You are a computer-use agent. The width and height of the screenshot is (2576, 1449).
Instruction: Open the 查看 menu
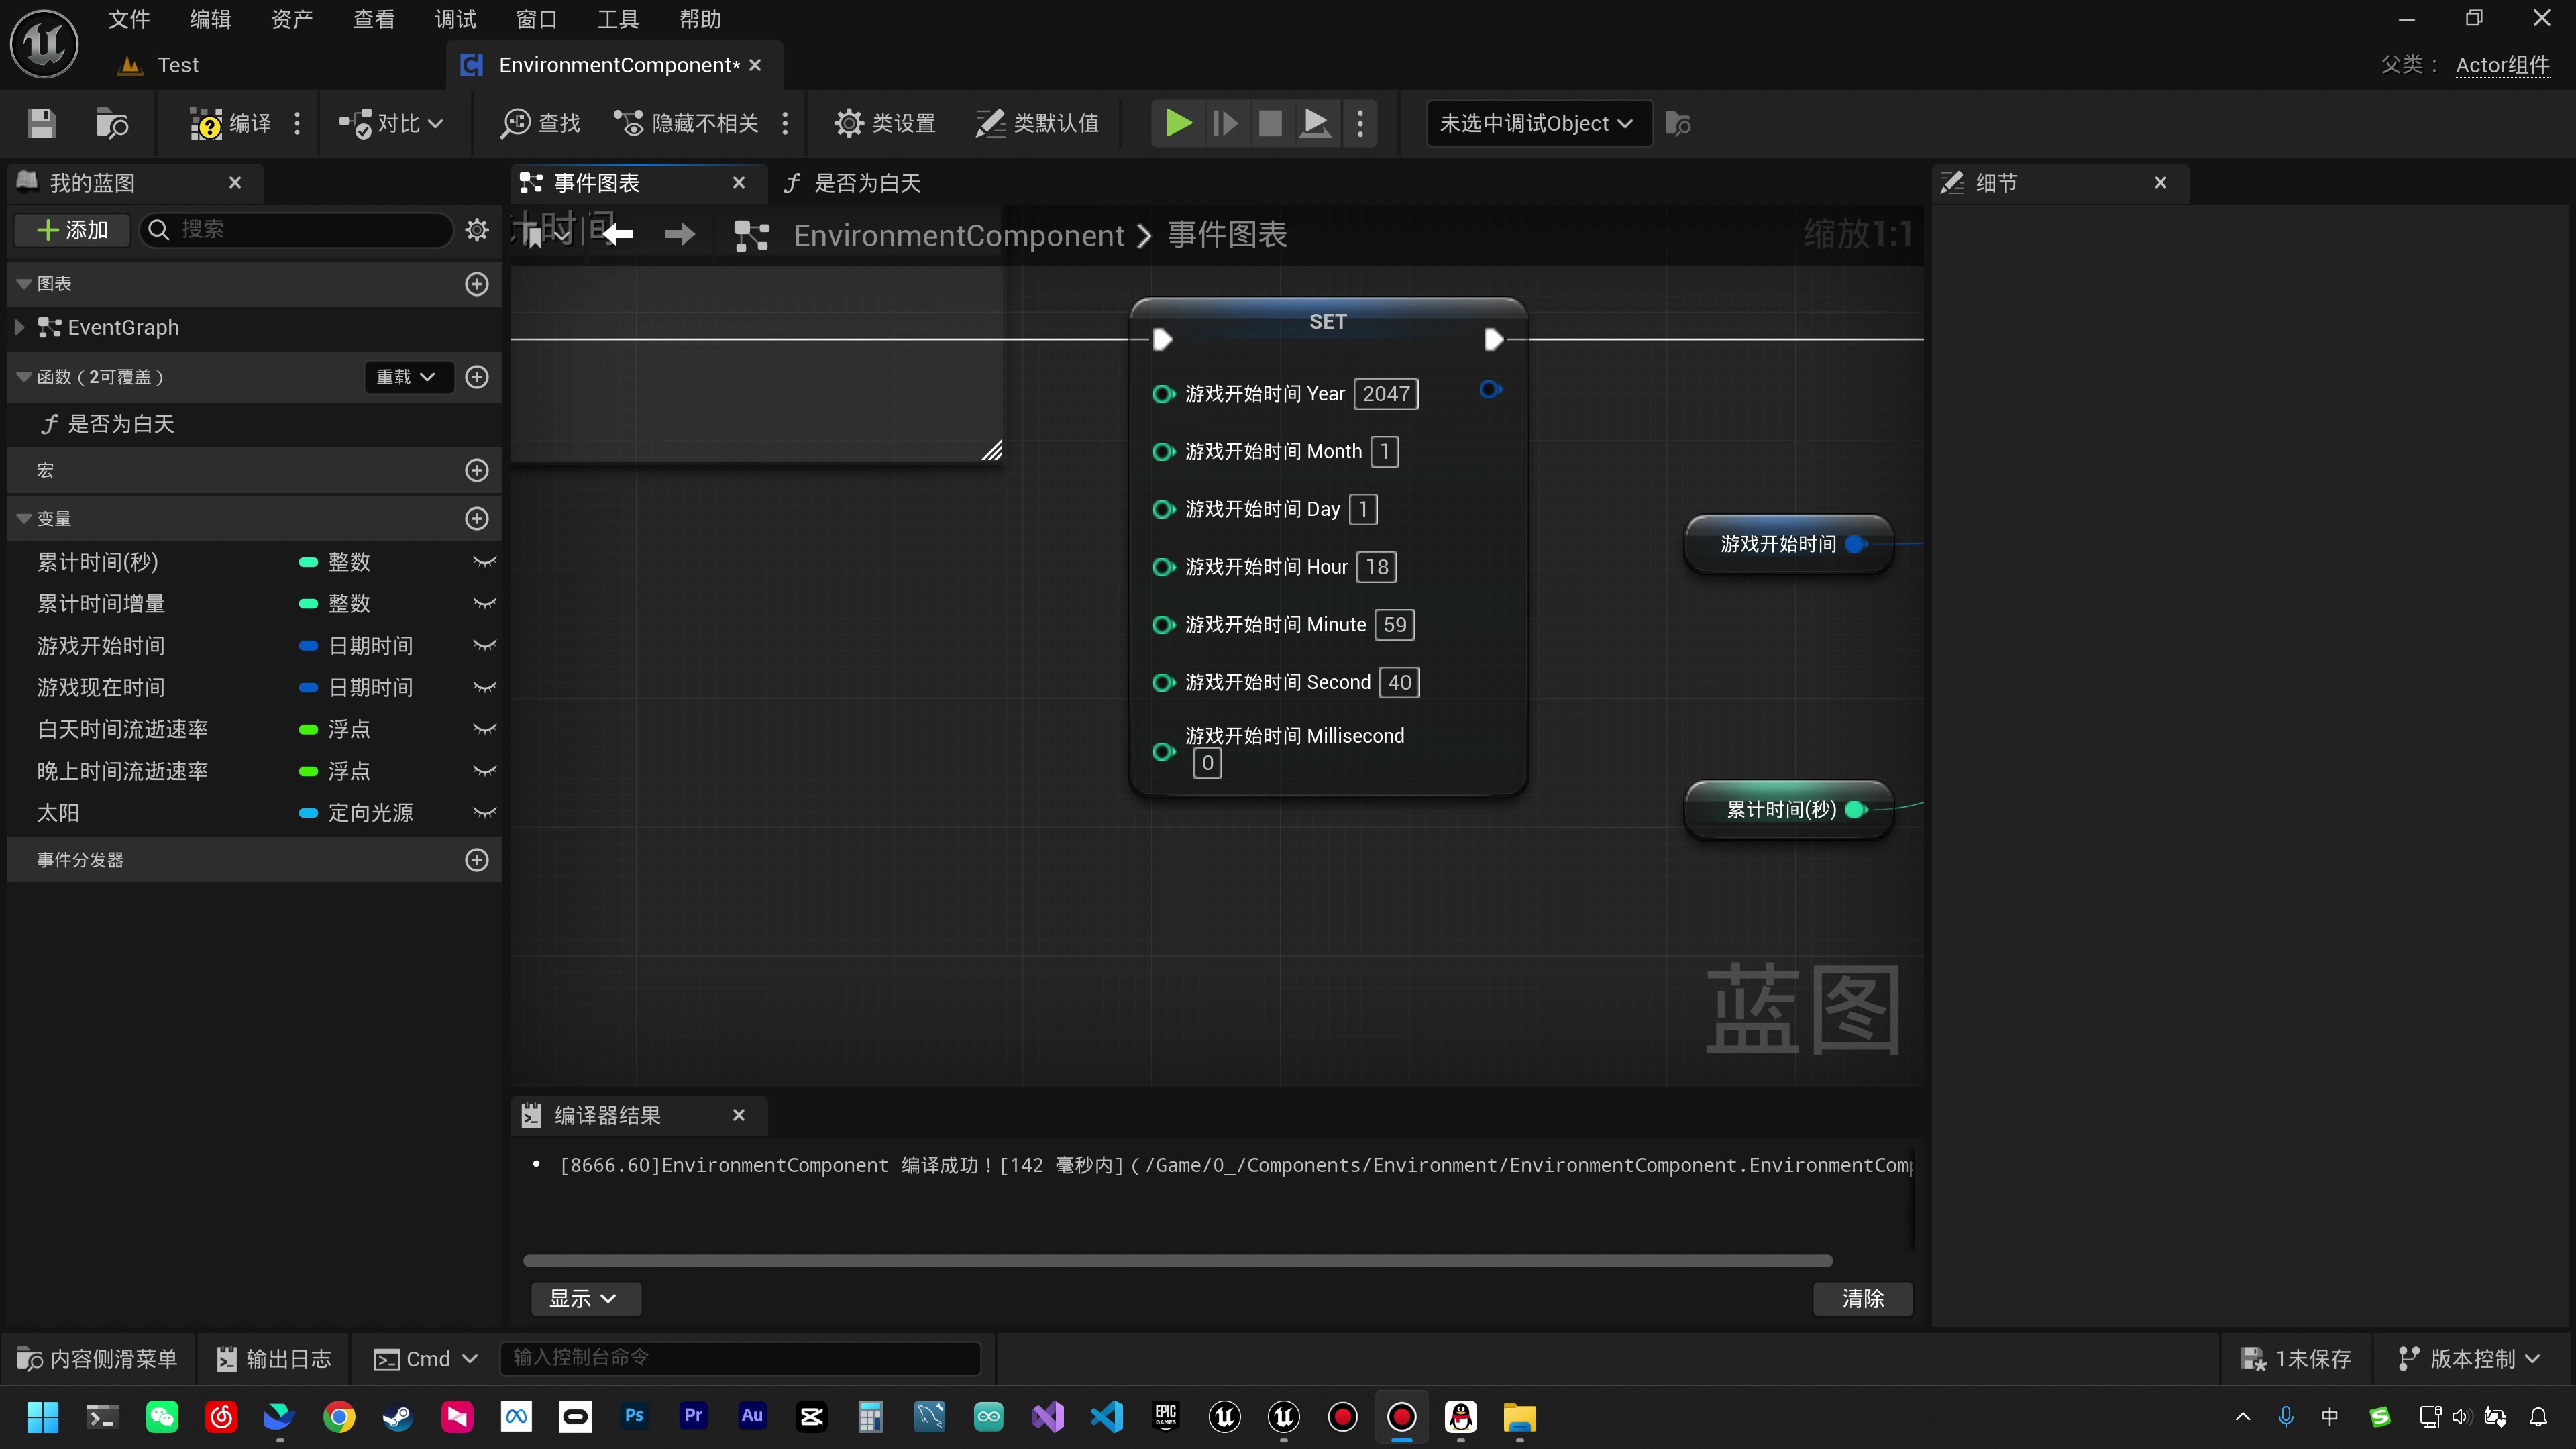point(374,19)
